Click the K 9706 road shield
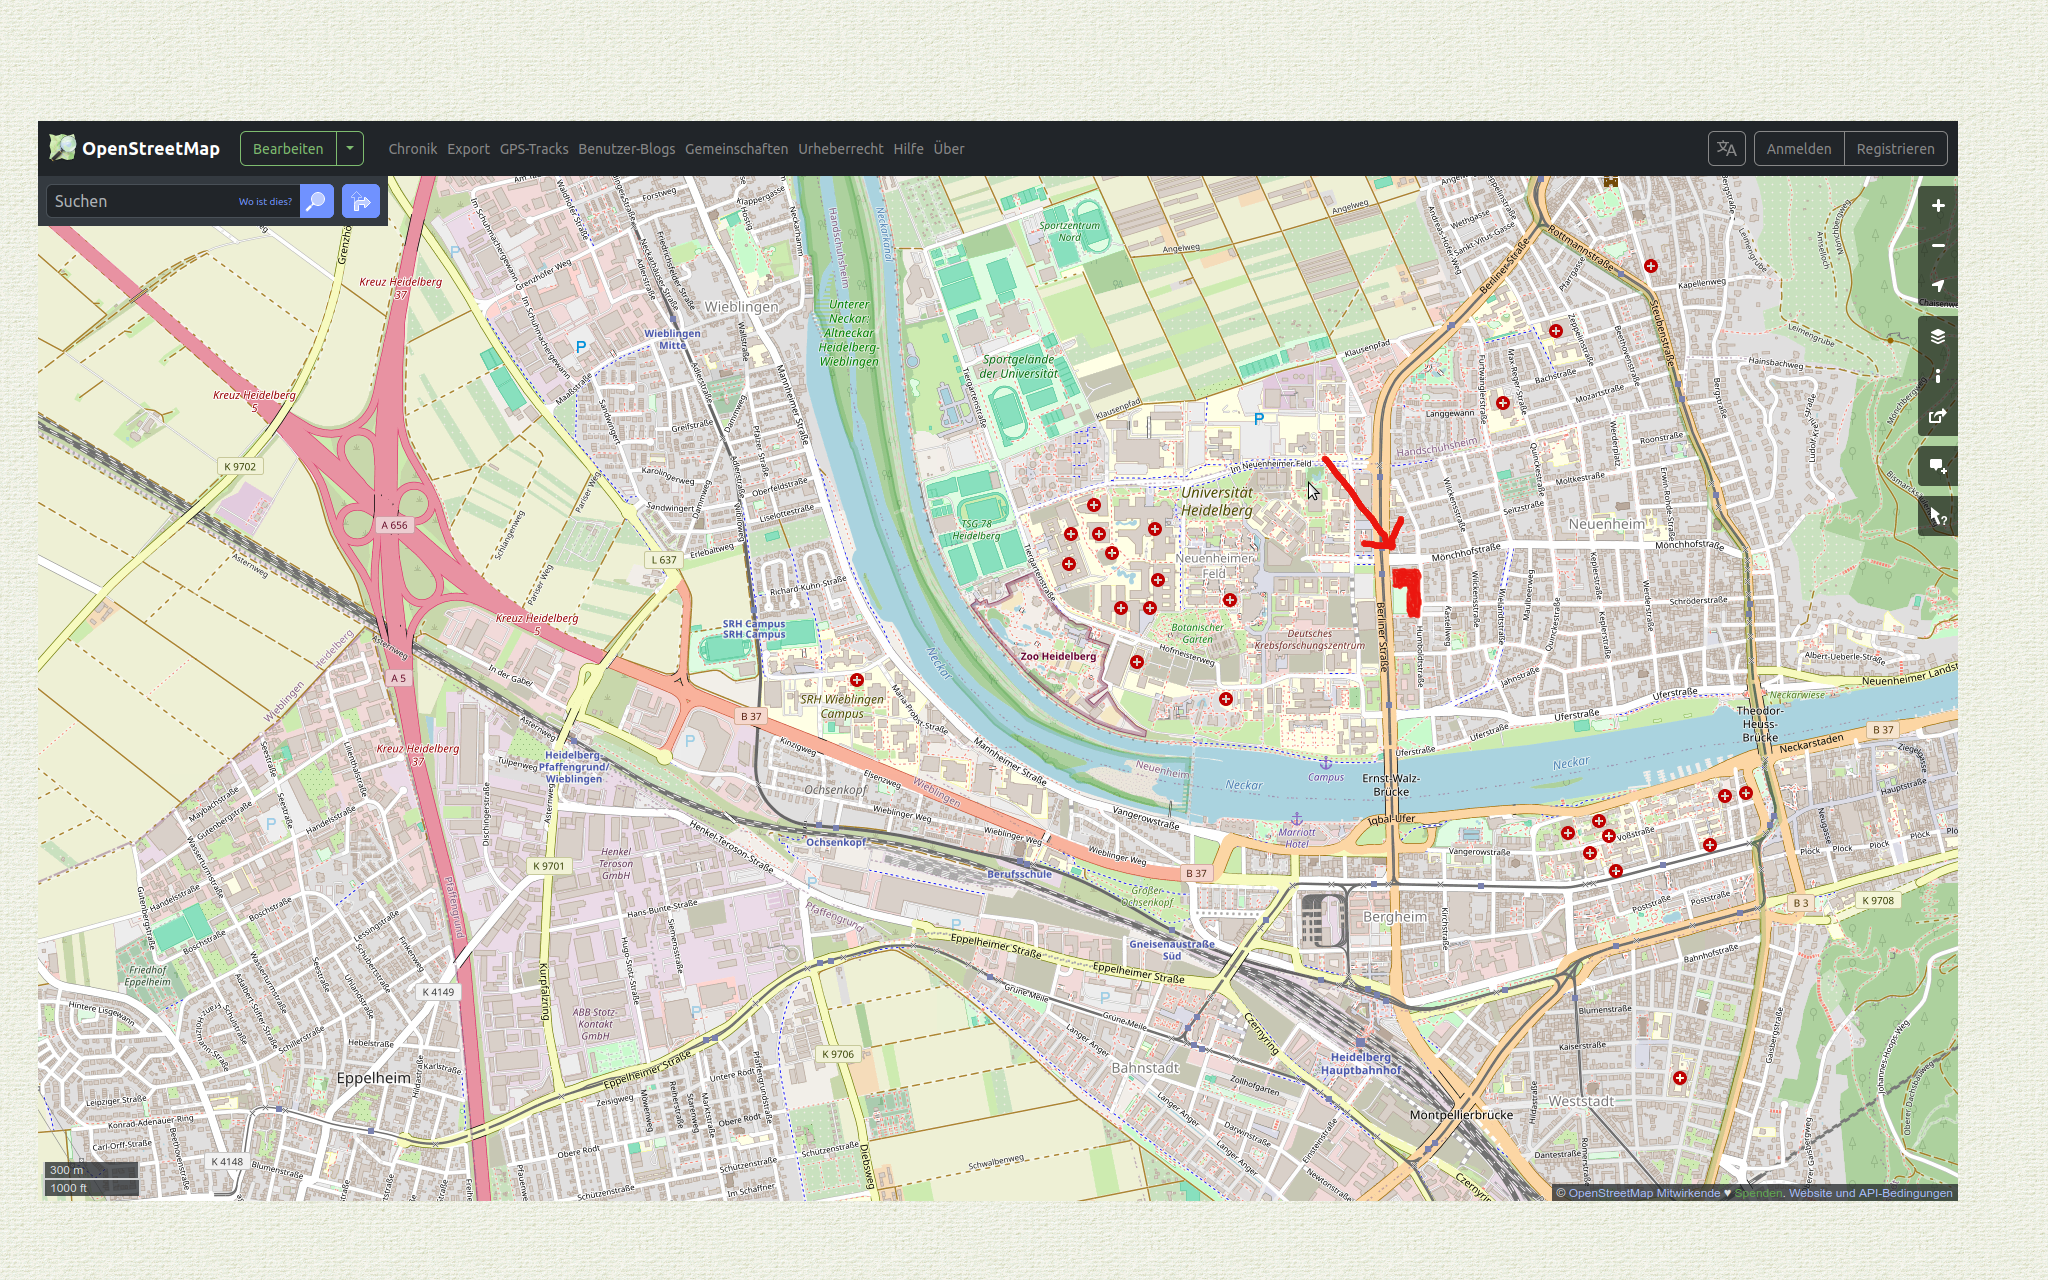 point(838,1054)
